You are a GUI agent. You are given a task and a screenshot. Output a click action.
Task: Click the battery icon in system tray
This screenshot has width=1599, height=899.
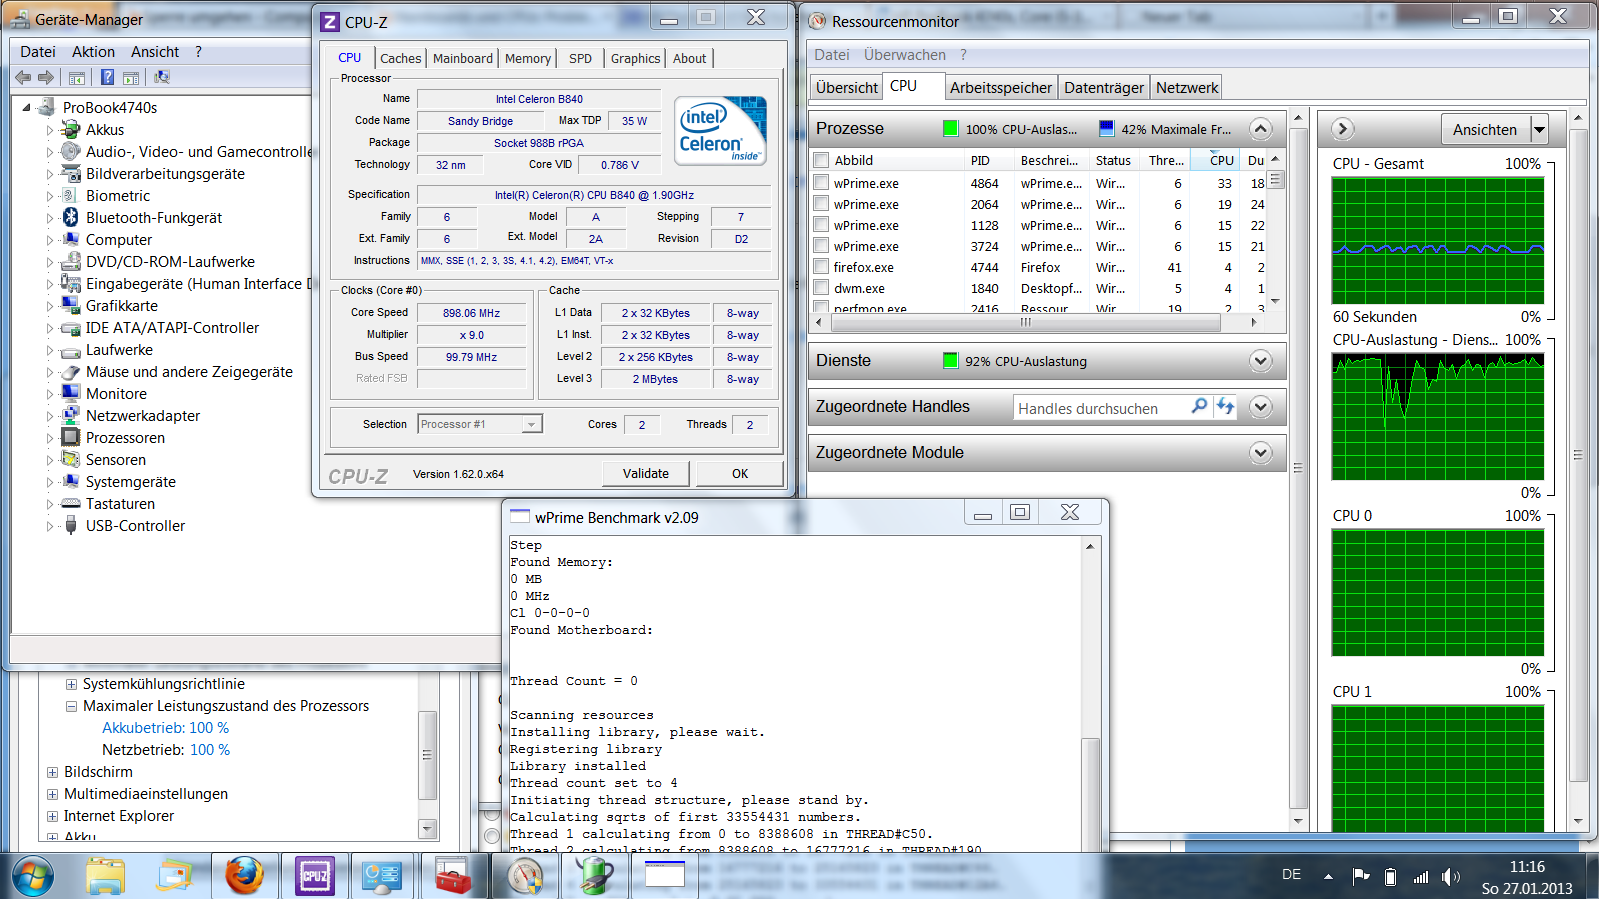[x=1390, y=877]
